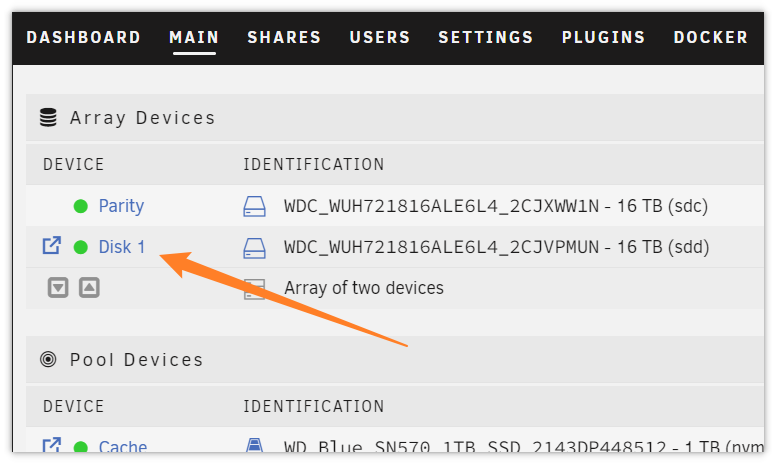Viewport: 776px width, 464px height.
Task: Click the Disk 1 drive identification icon
Action: point(254,247)
